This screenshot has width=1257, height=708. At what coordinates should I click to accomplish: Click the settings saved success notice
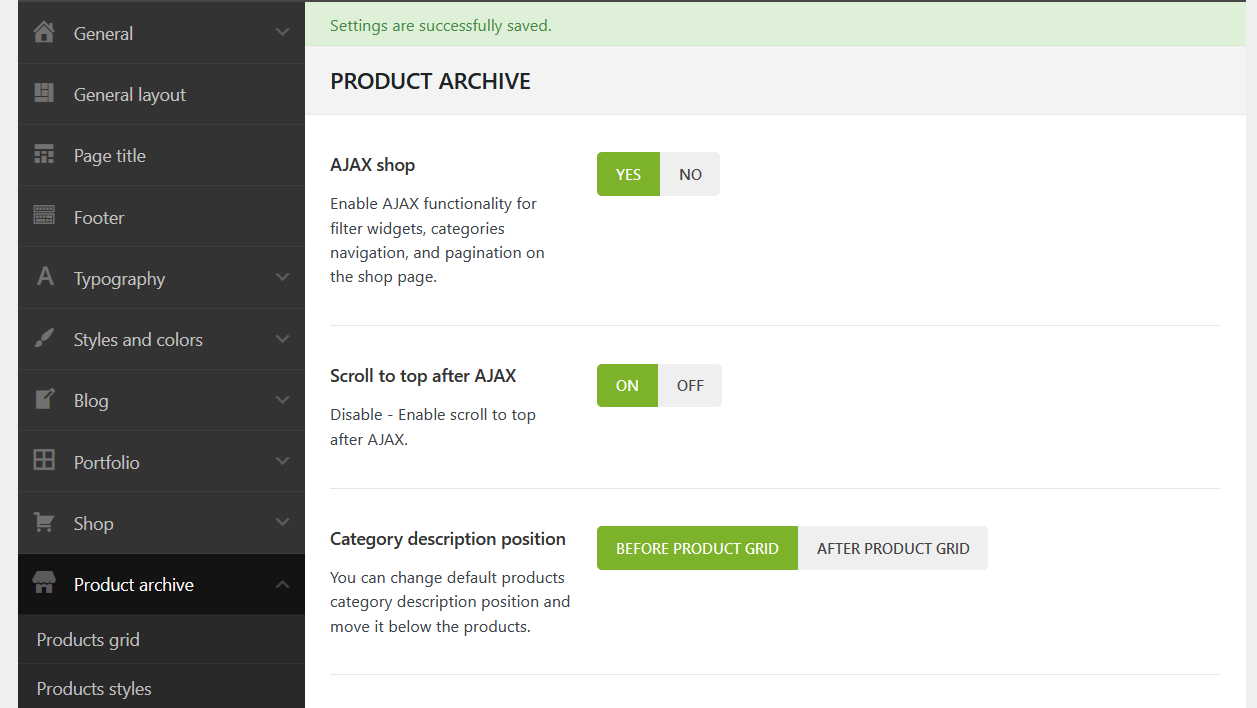[441, 26]
